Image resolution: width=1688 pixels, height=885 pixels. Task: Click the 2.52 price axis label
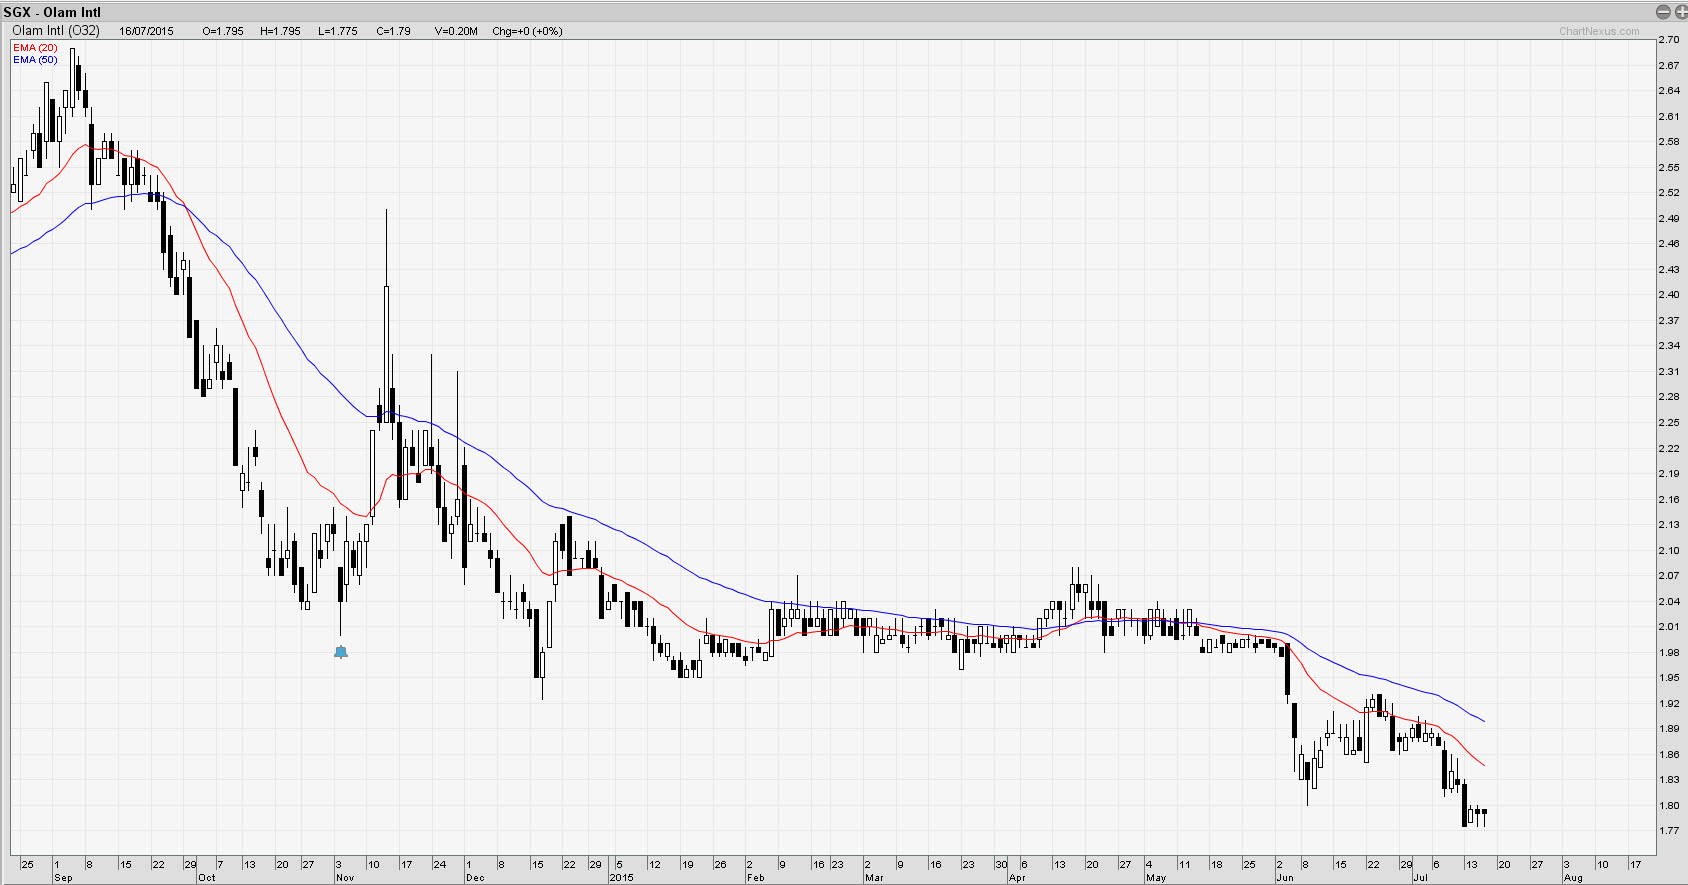[x=1668, y=193]
